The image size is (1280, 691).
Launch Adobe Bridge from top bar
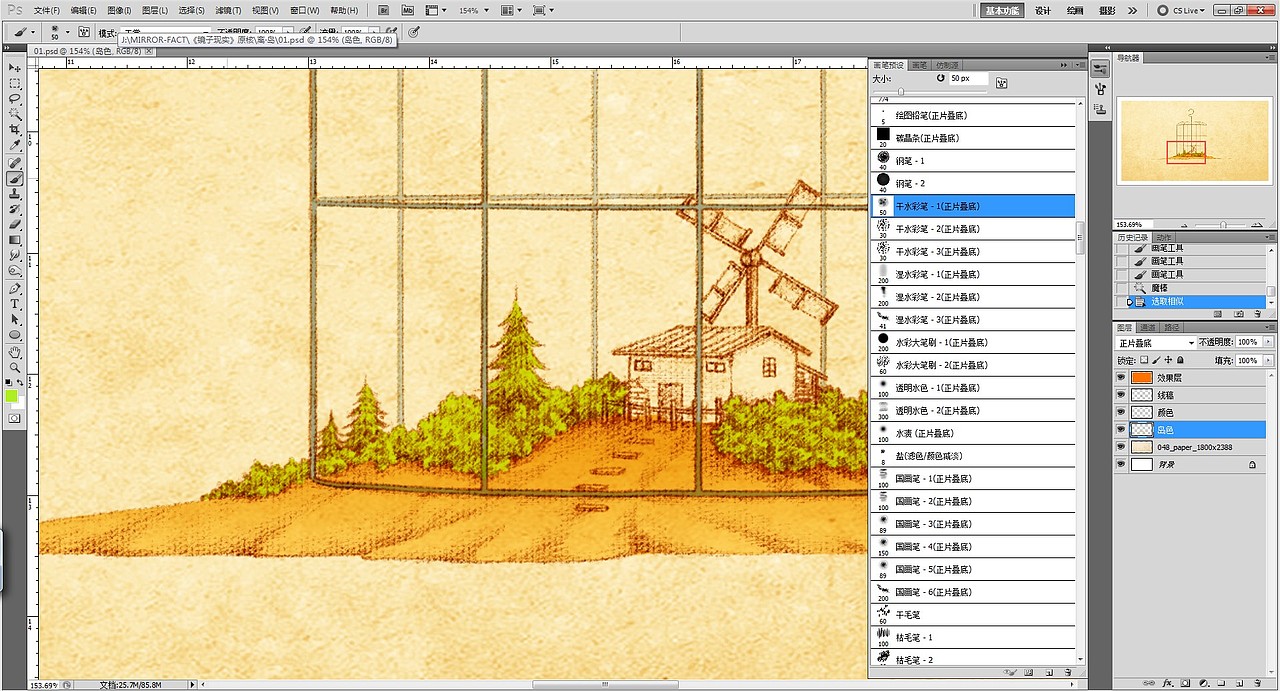click(383, 10)
